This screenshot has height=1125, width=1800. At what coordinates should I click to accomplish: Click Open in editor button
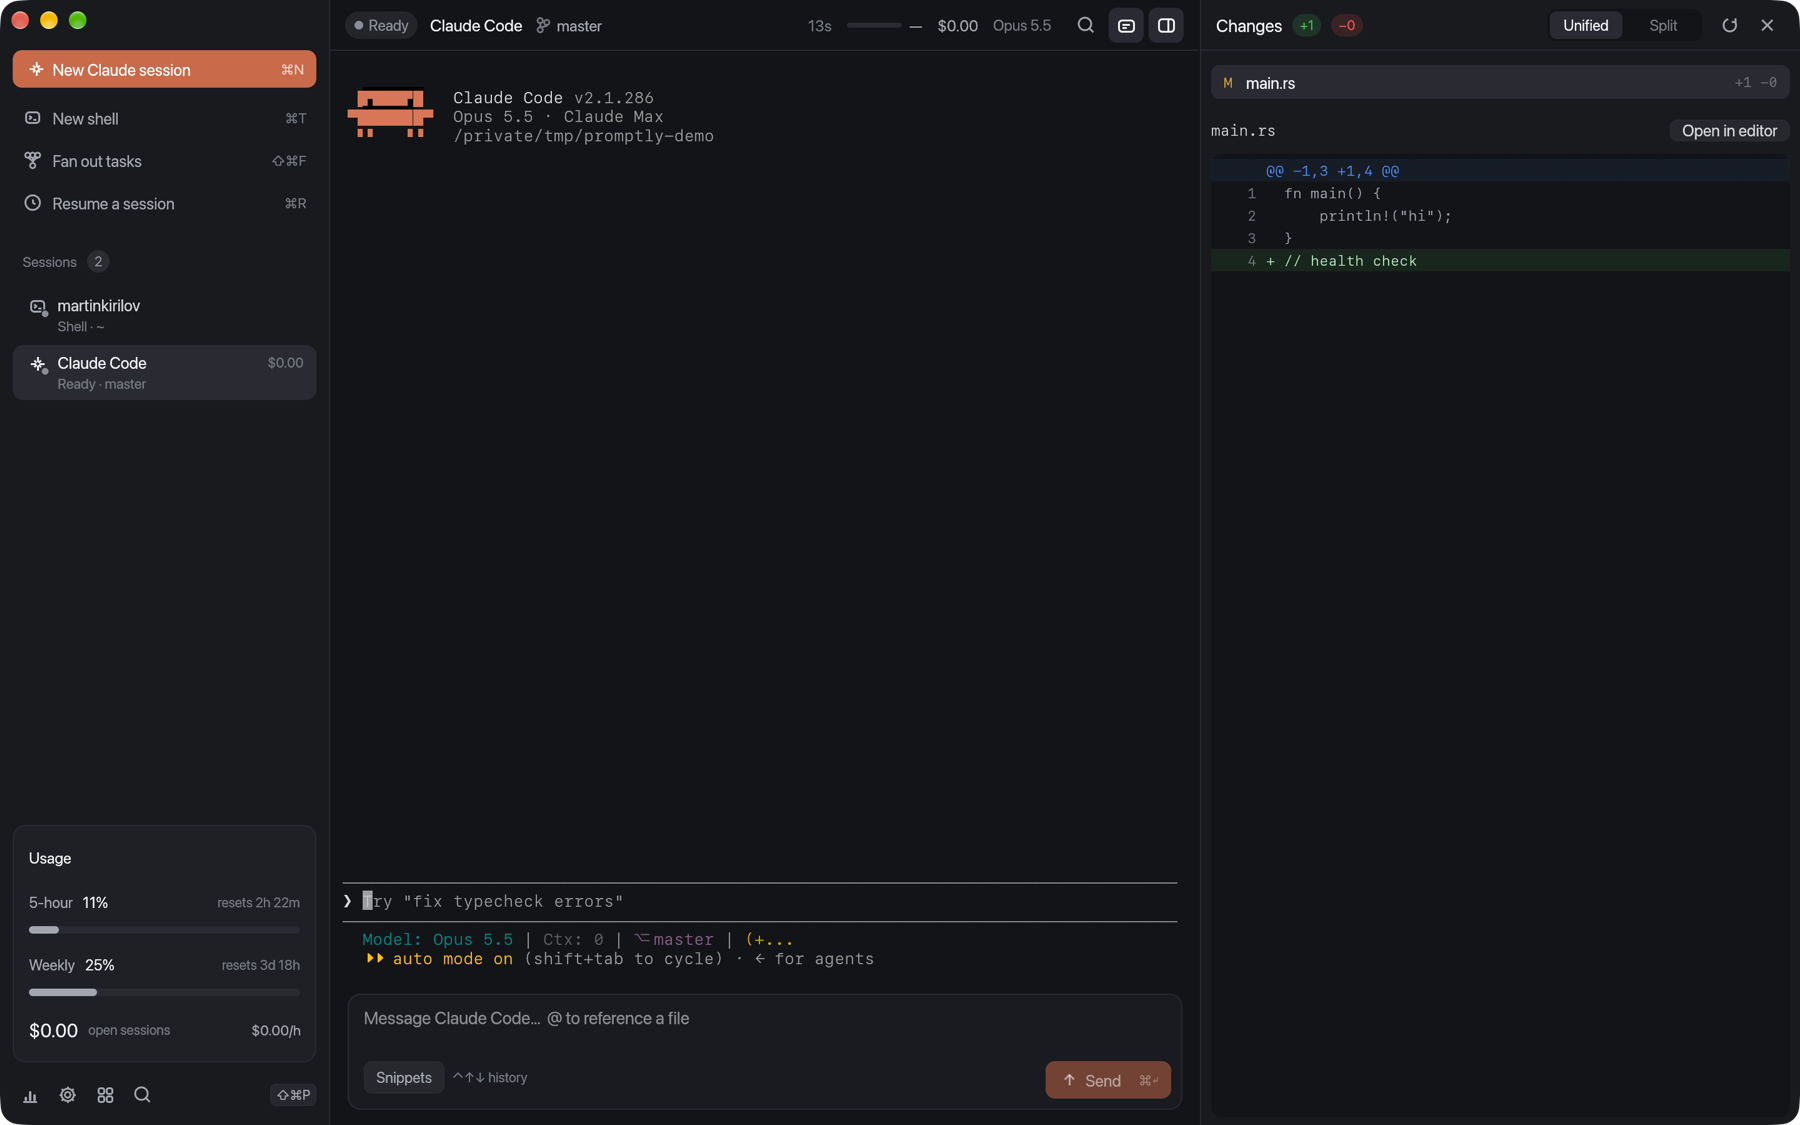pos(1729,131)
